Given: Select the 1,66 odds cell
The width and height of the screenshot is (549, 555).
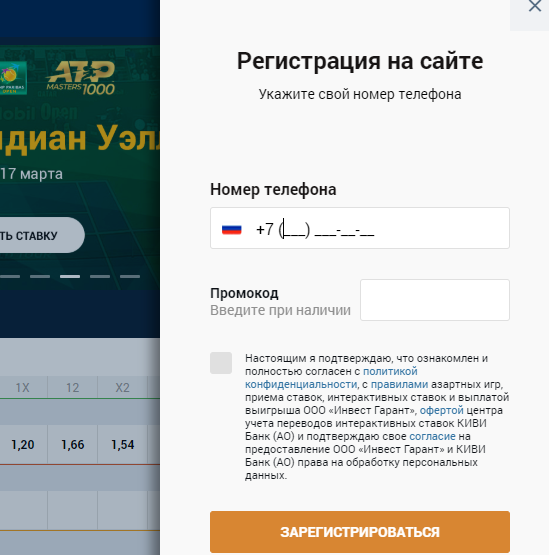Looking at the screenshot, I should tap(73, 444).
